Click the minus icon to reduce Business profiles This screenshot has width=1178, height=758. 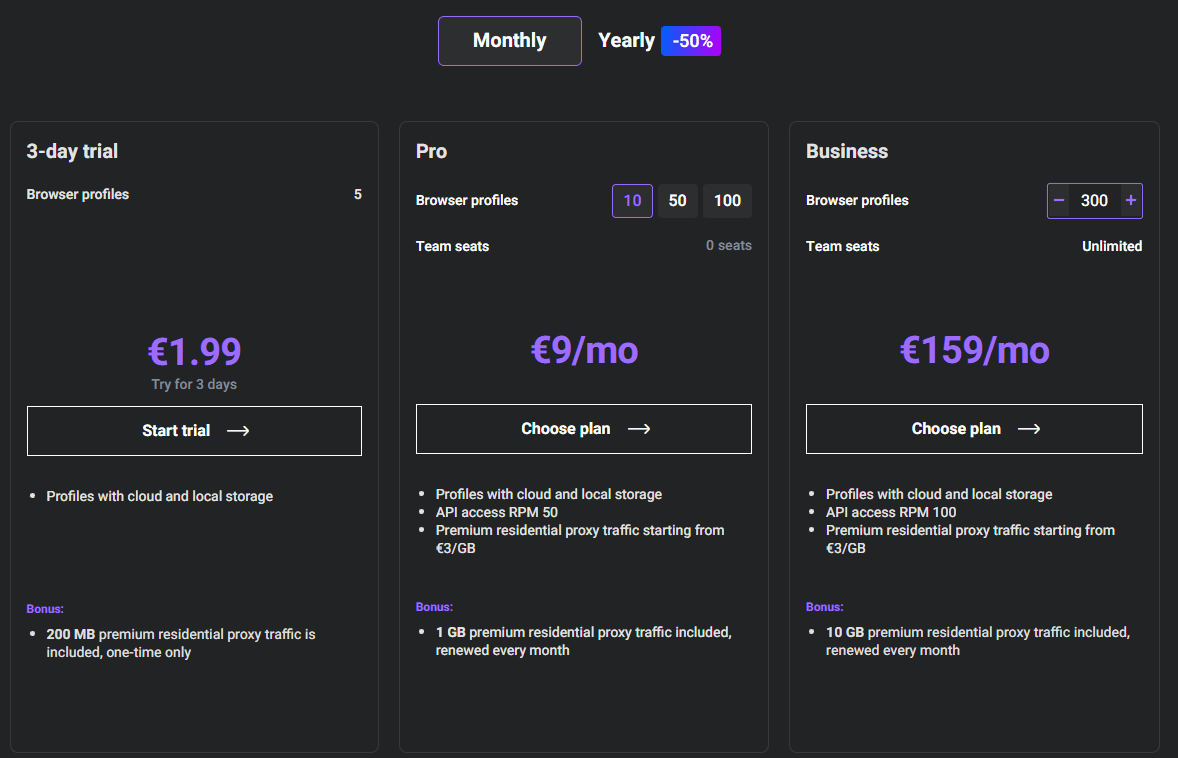(x=1058, y=200)
